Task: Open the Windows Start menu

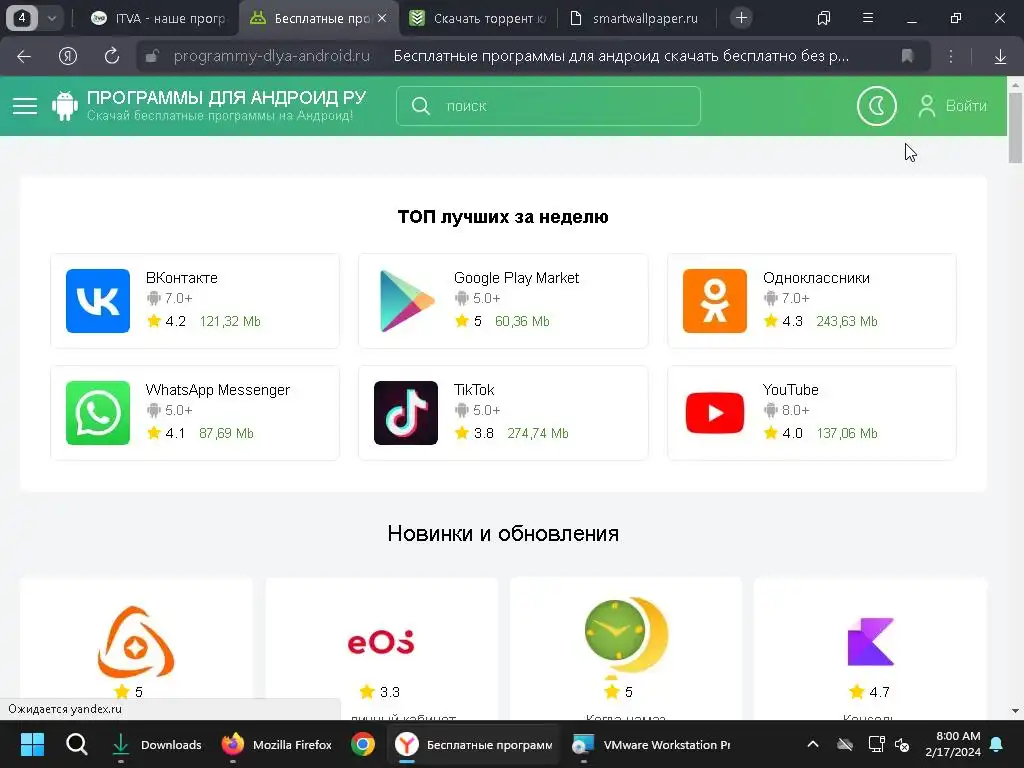Action: coord(32,744)
